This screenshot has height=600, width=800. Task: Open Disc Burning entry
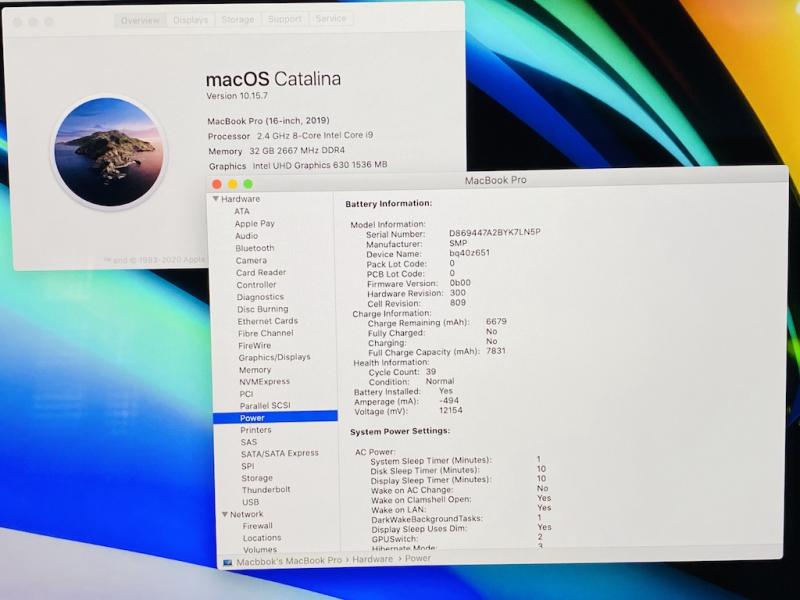pos(263,309)
